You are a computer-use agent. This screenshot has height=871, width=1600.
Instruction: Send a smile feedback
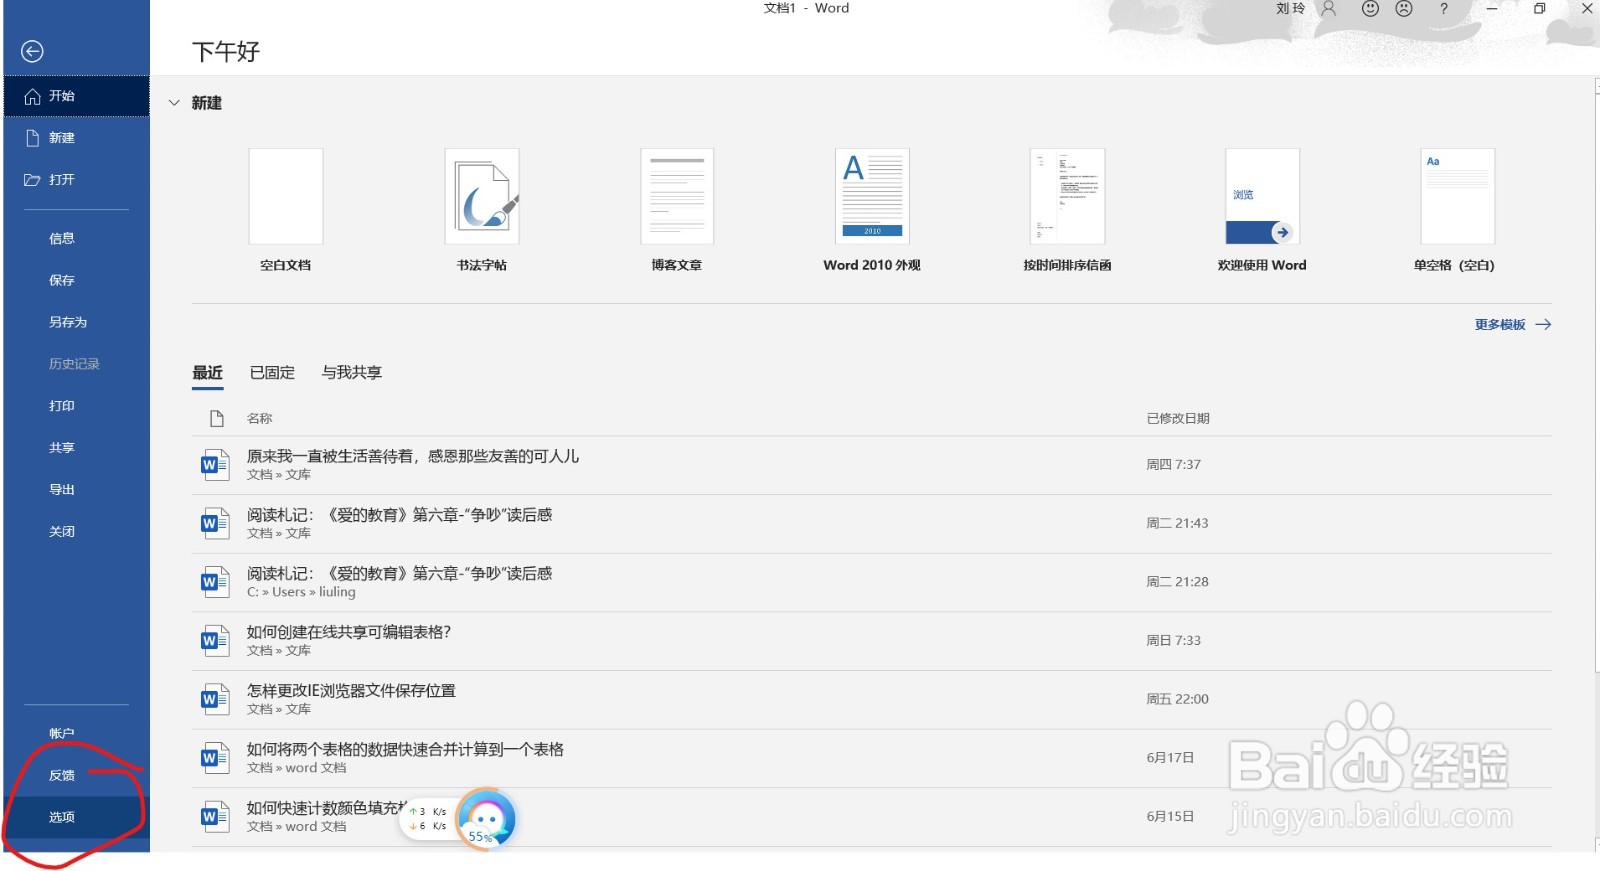click(1371, 8)
